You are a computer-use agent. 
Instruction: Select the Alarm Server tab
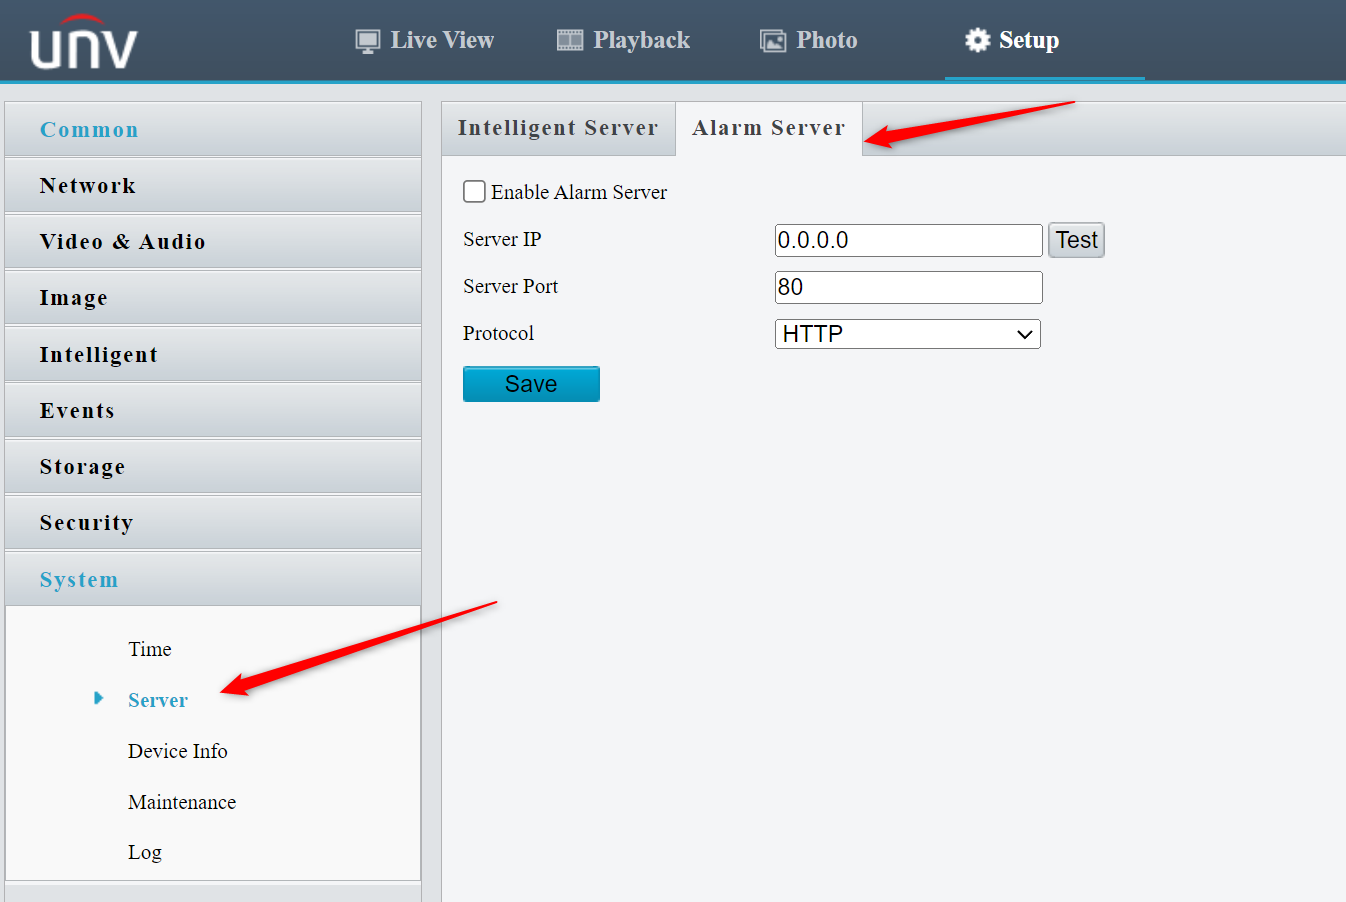768,128
